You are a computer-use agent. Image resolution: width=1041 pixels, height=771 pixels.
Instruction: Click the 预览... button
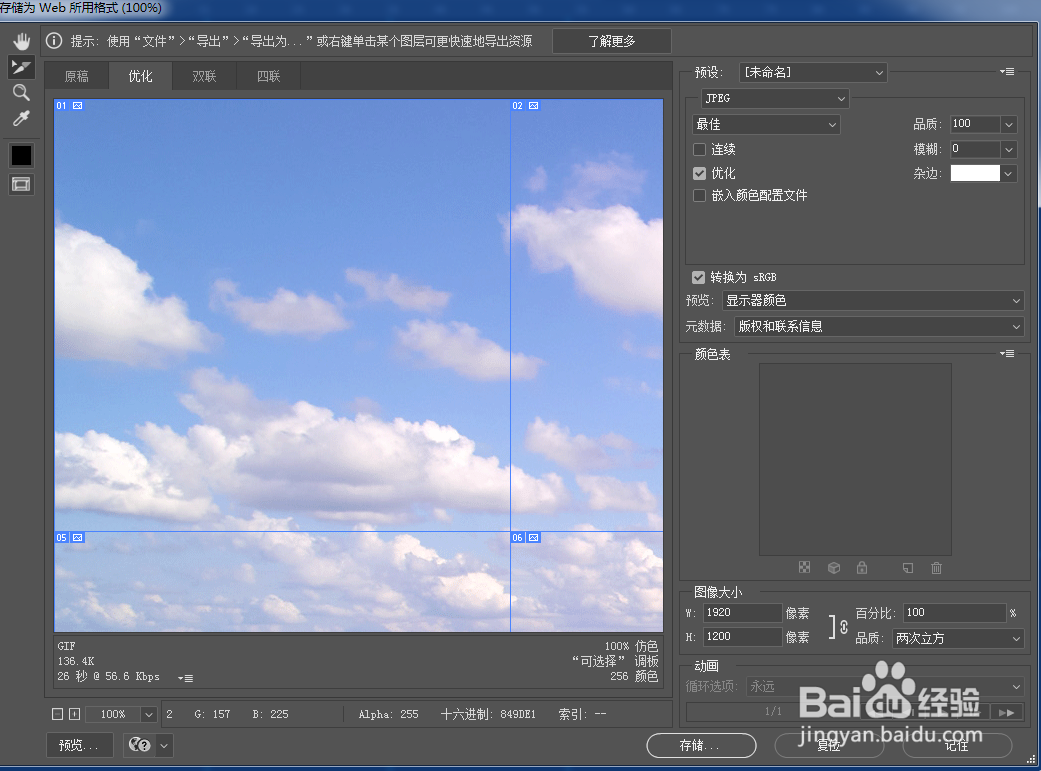79,745
